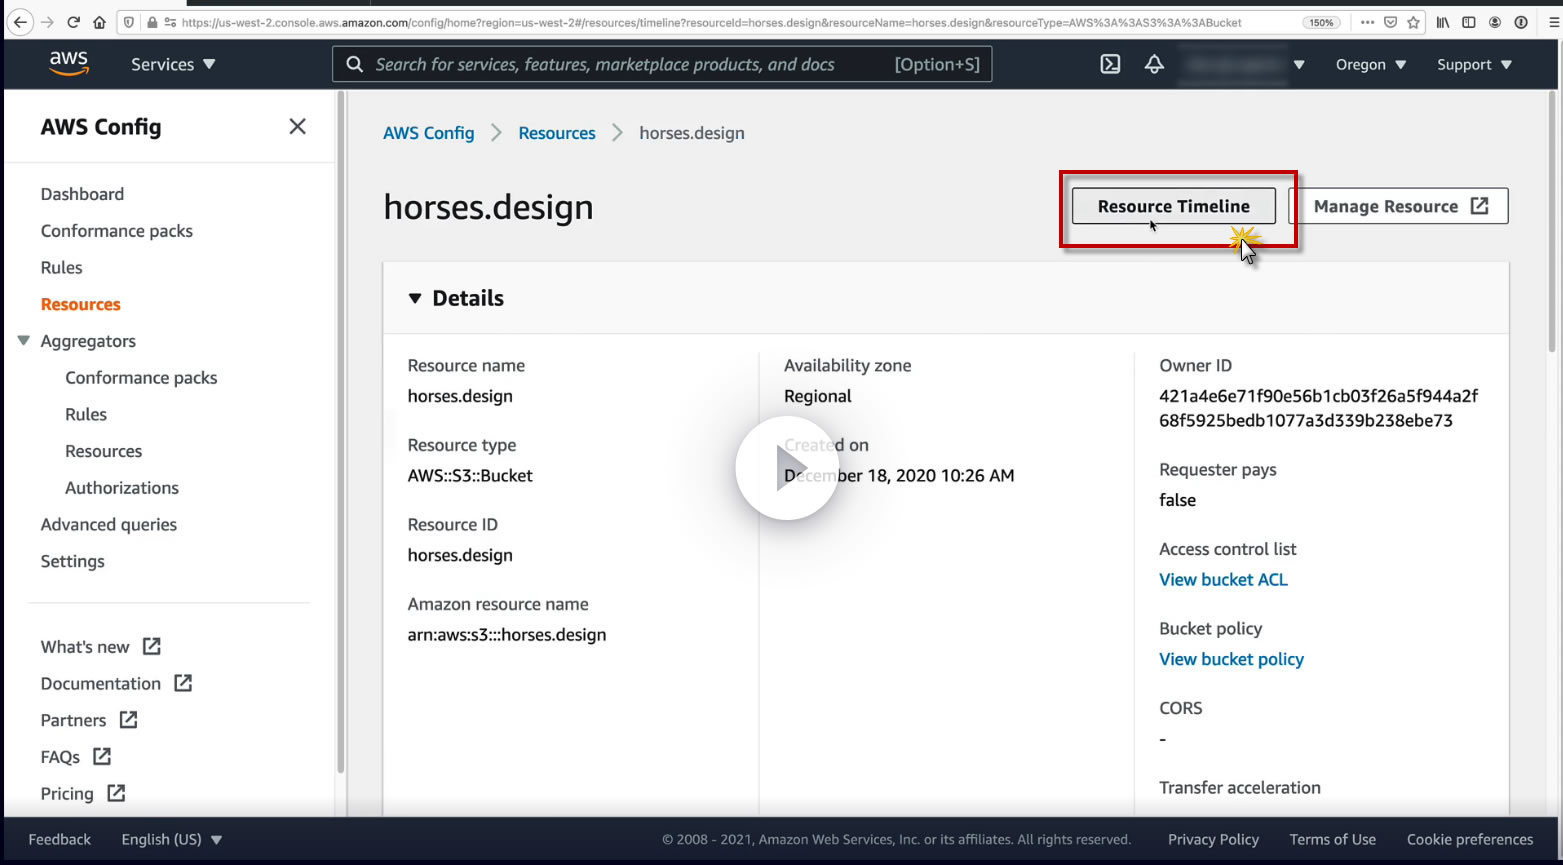This screenshot has height=865, width=1563.
Task: Play the video with the center play button
Action: [787, 468]
